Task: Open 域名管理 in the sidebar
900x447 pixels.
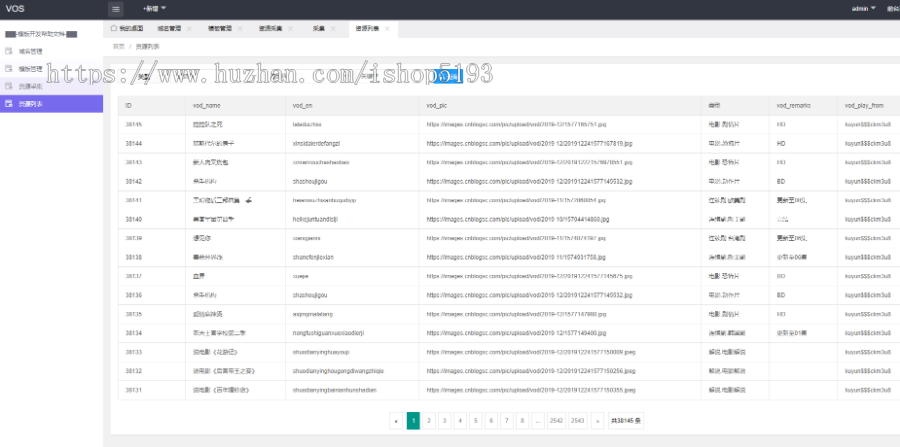Action: coord(52,51)
